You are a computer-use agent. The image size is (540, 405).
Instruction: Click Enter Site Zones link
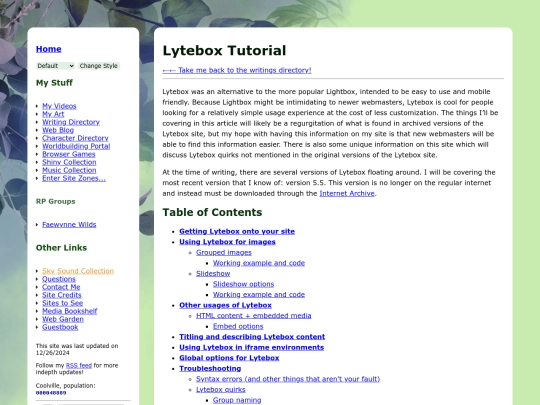tap(74, 178)
